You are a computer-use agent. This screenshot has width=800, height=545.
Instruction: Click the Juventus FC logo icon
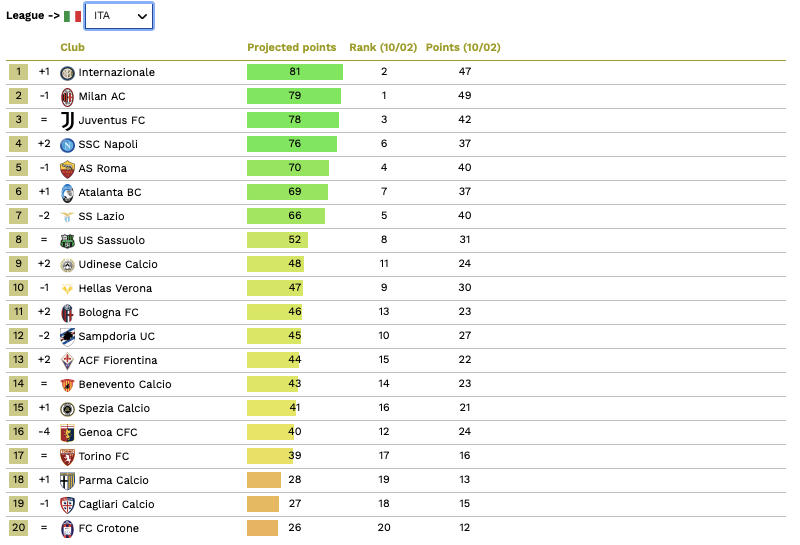click(67, 120)
